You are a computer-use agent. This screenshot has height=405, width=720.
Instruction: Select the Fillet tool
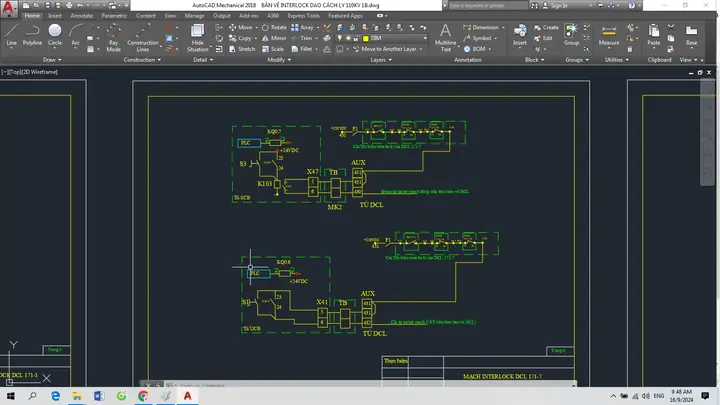(x=302, y=49)
